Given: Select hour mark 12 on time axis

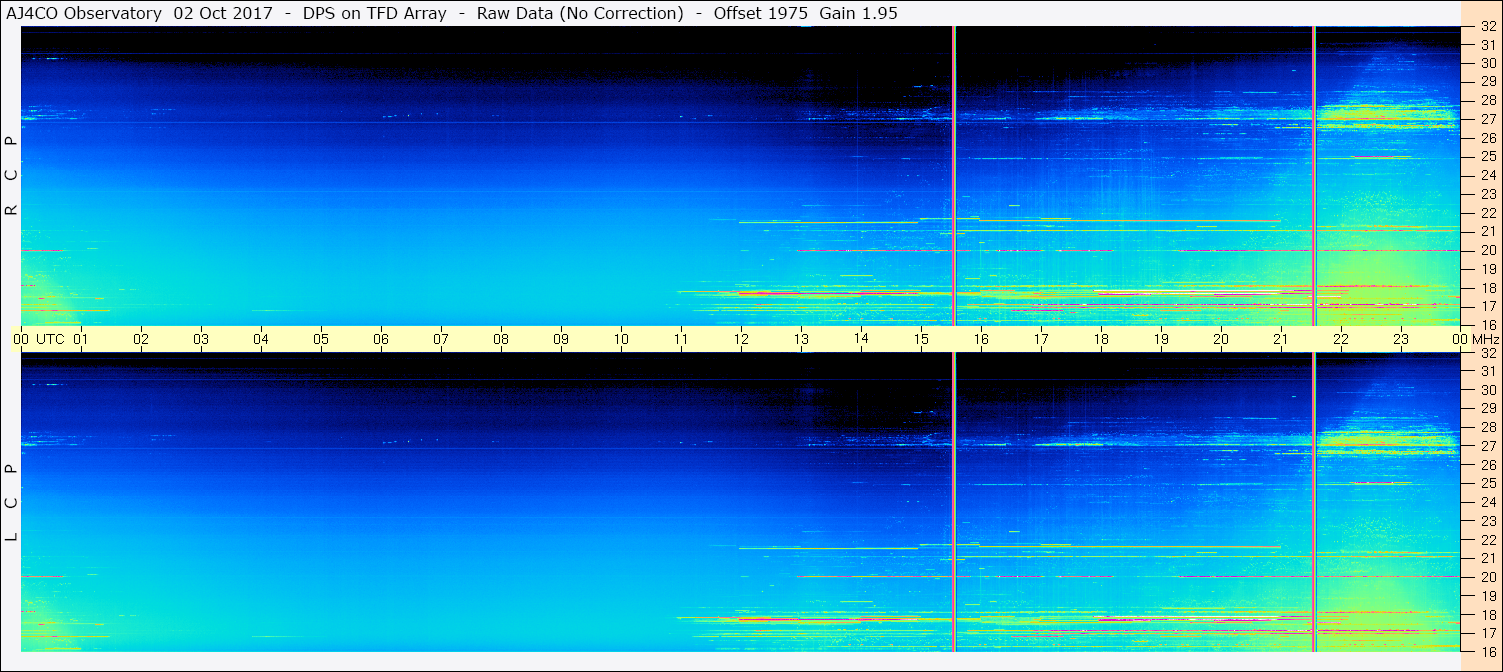Looking at the screenshot, I should coord(741,339).
